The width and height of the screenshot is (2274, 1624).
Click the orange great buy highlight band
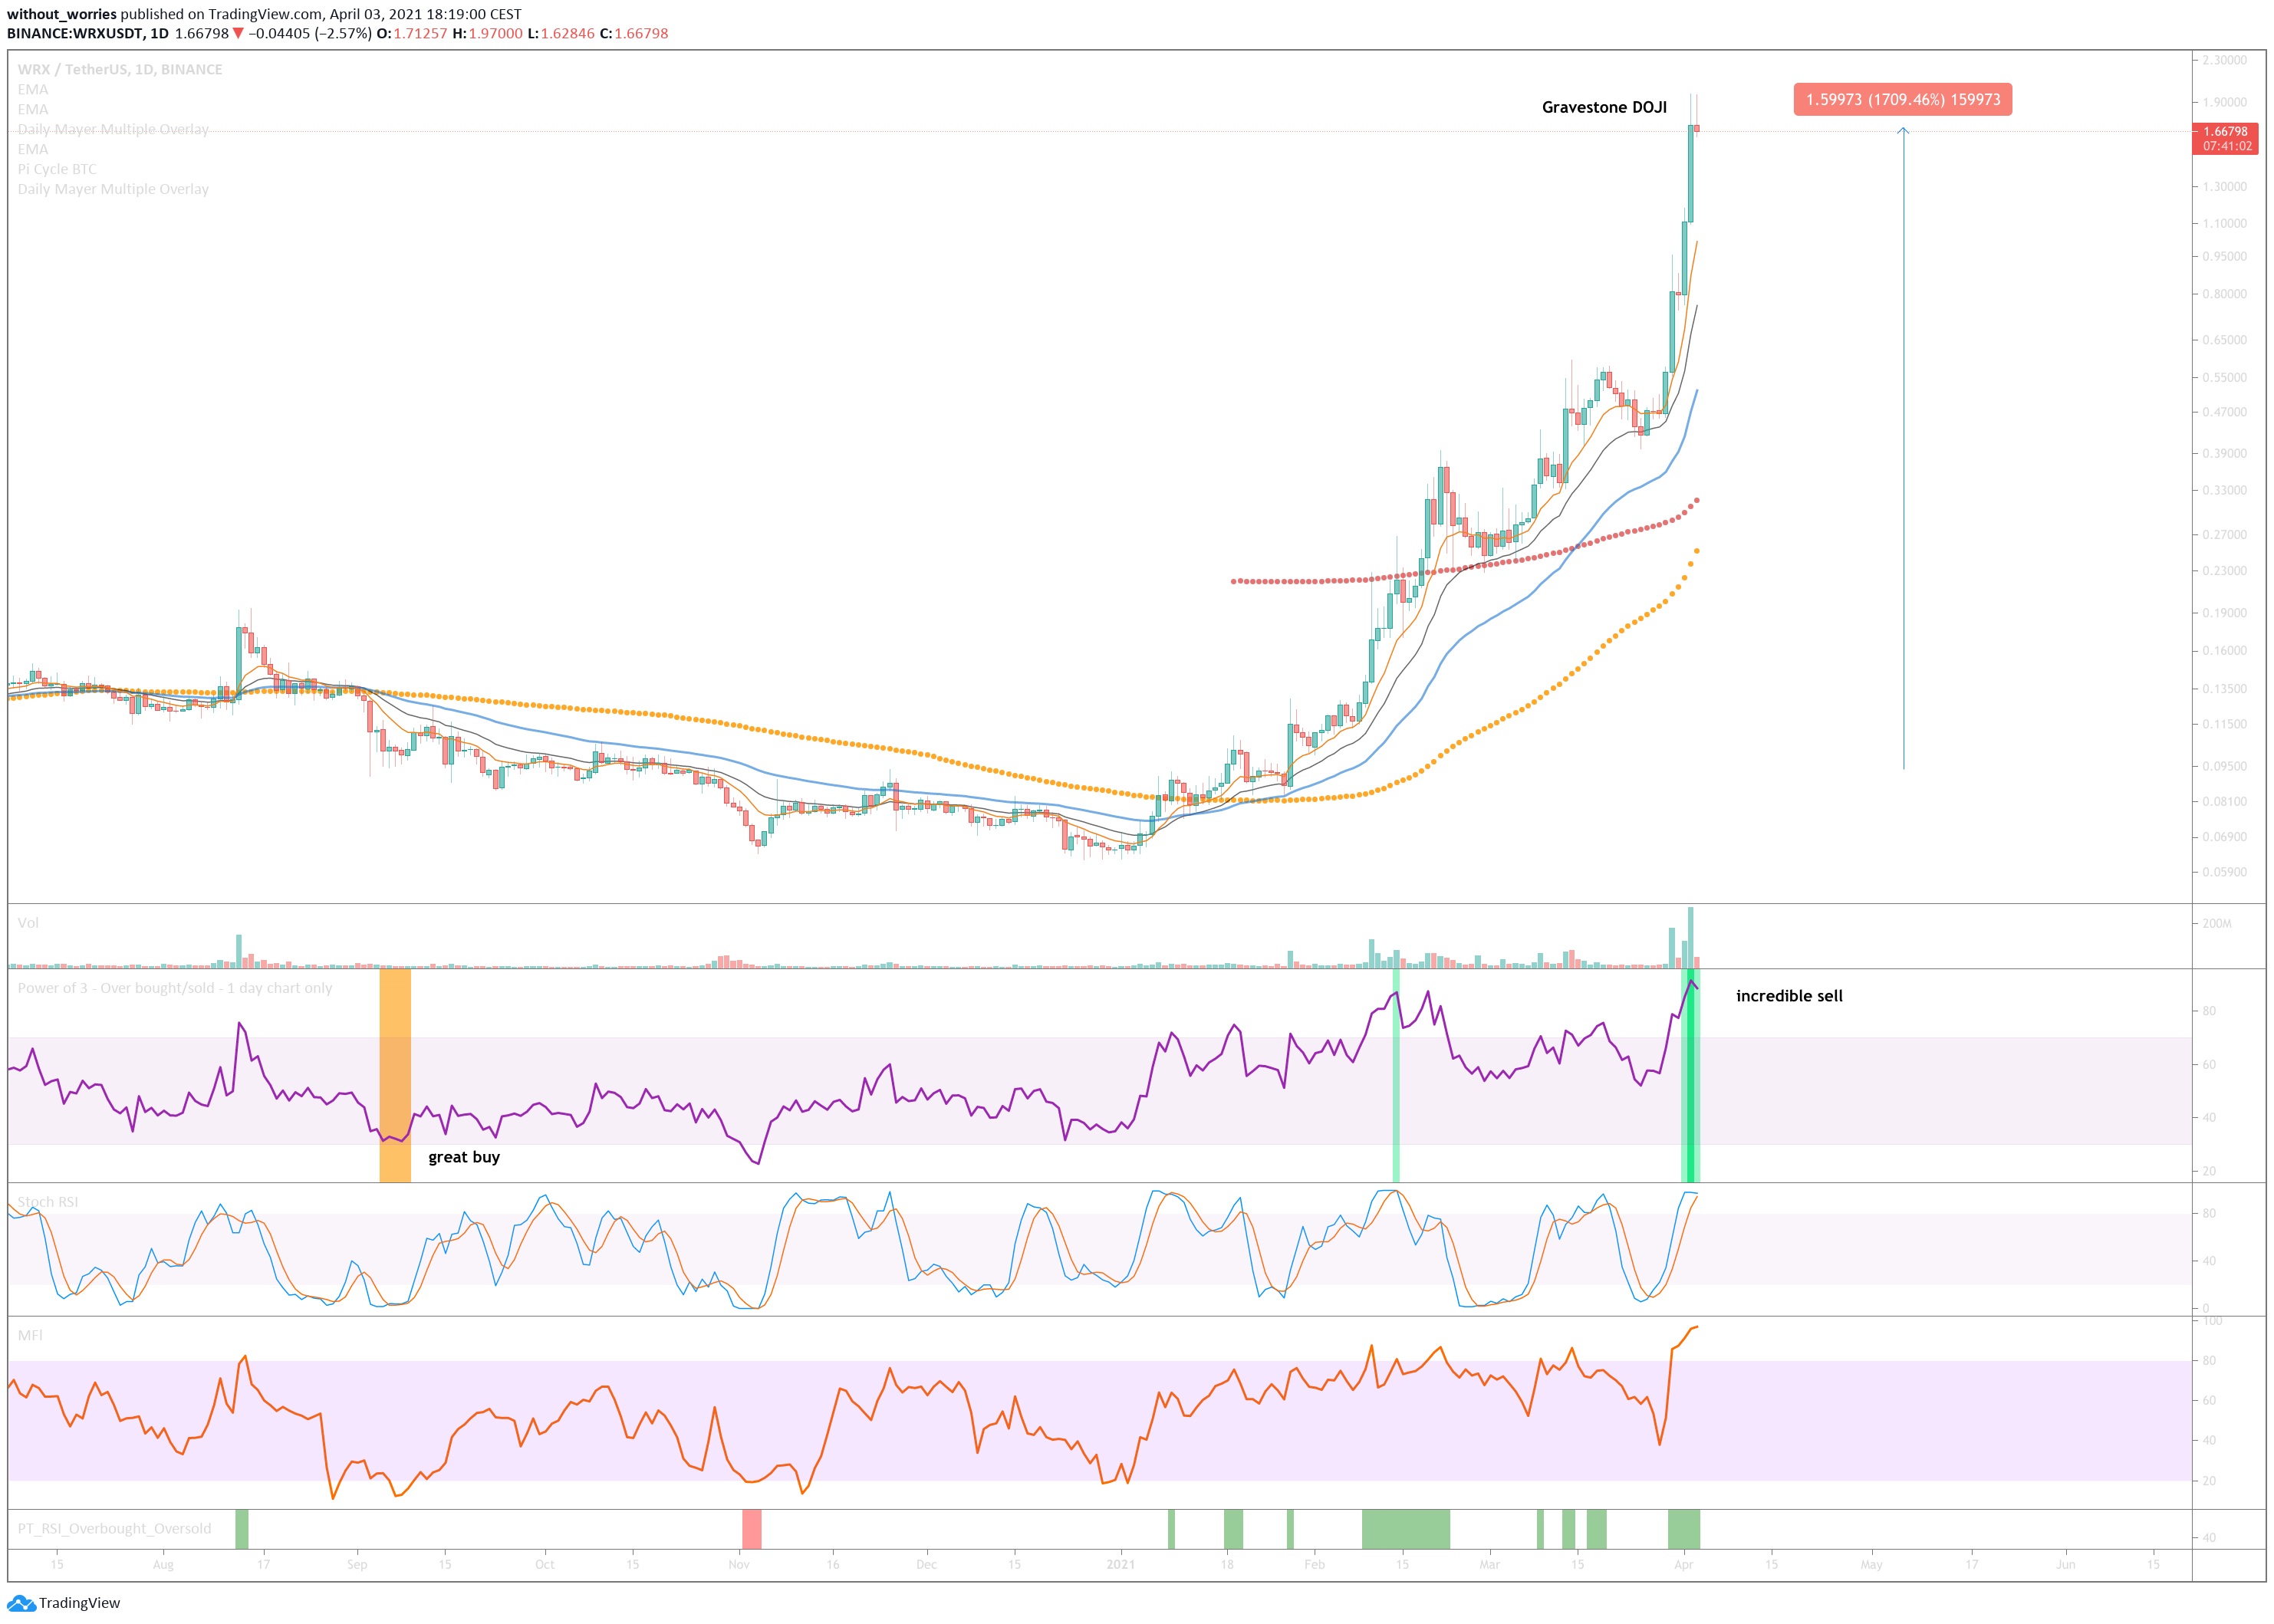tap(395, 1075)
